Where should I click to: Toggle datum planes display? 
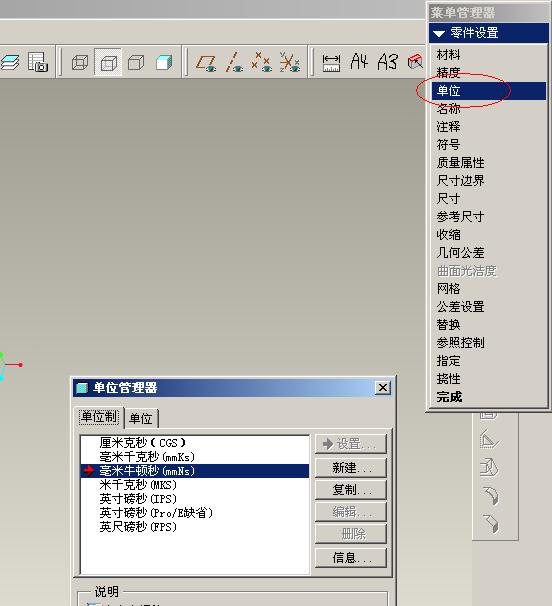tap(206, 62)
